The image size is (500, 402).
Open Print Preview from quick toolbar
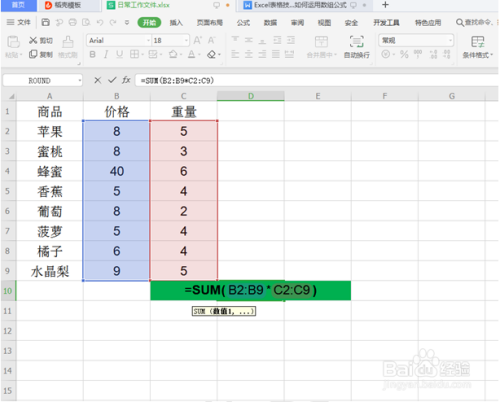(x=86, y=22)
